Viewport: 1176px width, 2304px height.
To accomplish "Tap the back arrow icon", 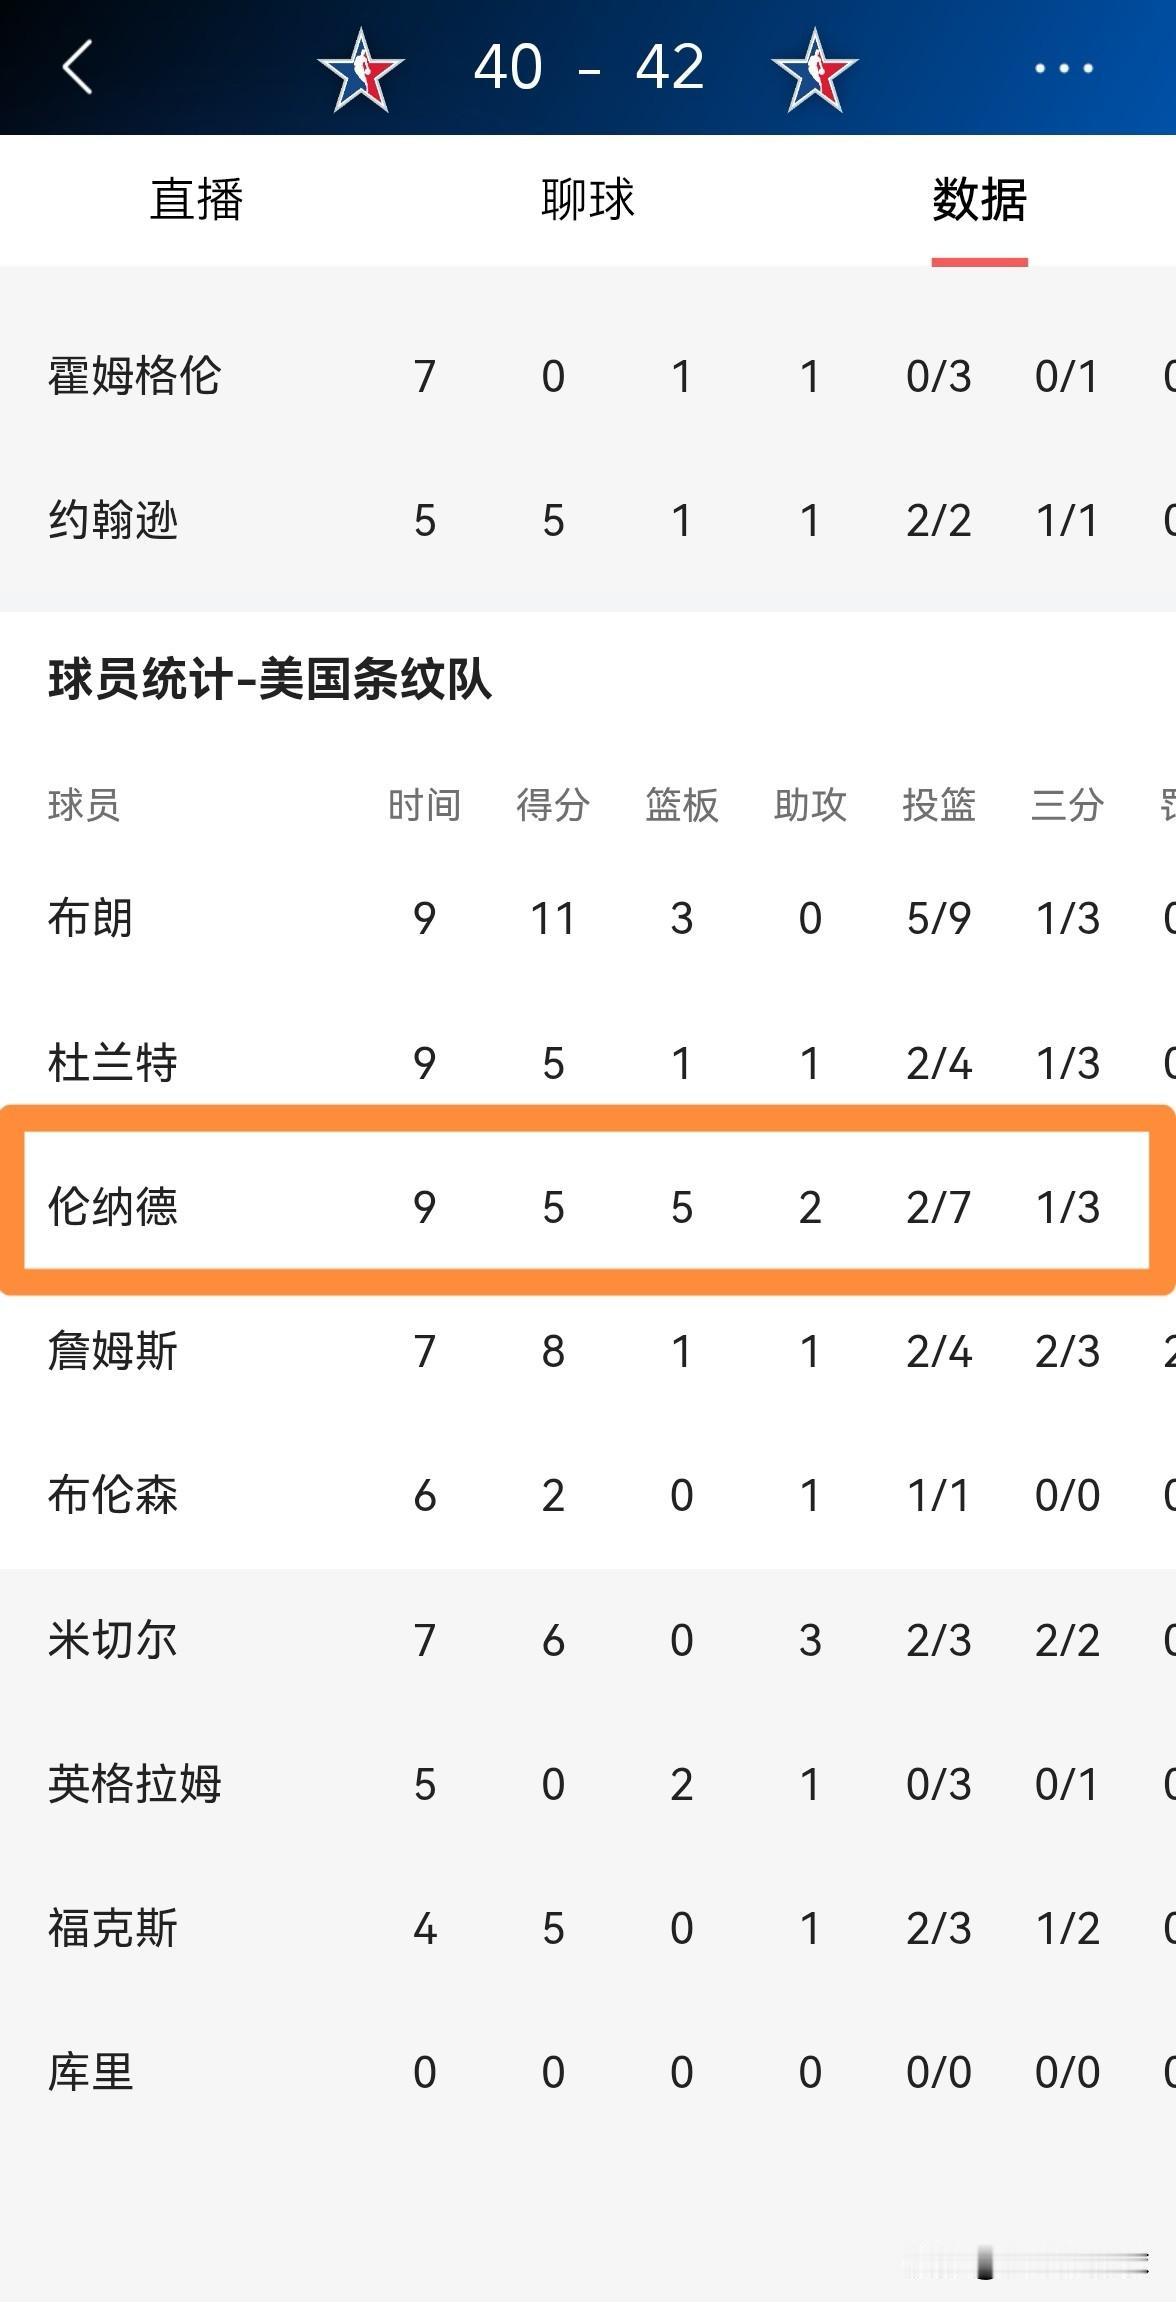I will pos(78,68).
